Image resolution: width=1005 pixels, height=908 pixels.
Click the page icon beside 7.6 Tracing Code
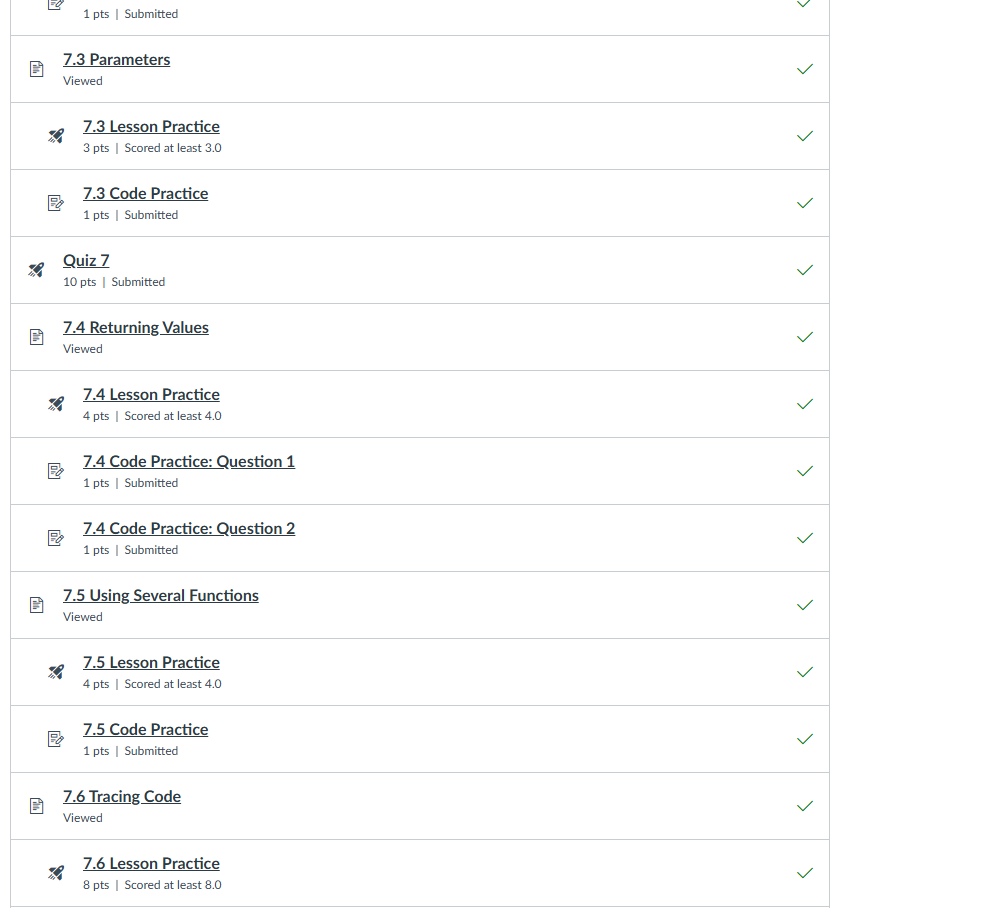pos(37,806)
